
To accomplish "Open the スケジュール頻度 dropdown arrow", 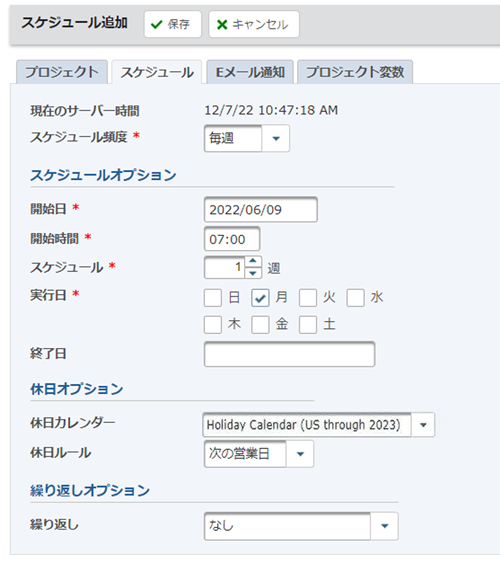I will (x=276, y=138).
